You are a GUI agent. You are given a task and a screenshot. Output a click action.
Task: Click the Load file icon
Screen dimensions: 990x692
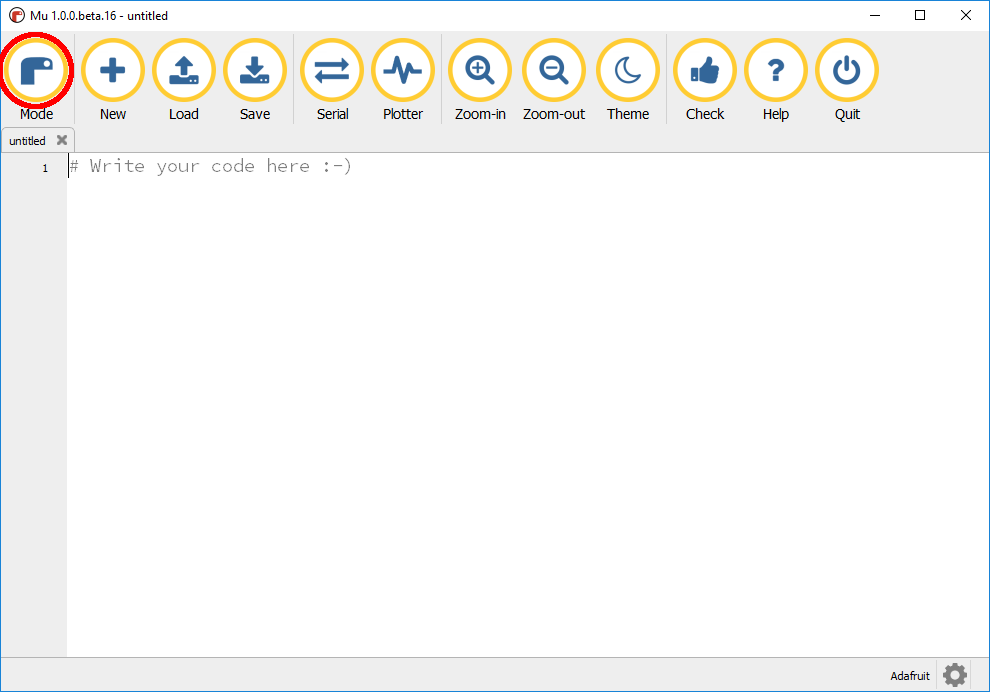coord(184,71)
